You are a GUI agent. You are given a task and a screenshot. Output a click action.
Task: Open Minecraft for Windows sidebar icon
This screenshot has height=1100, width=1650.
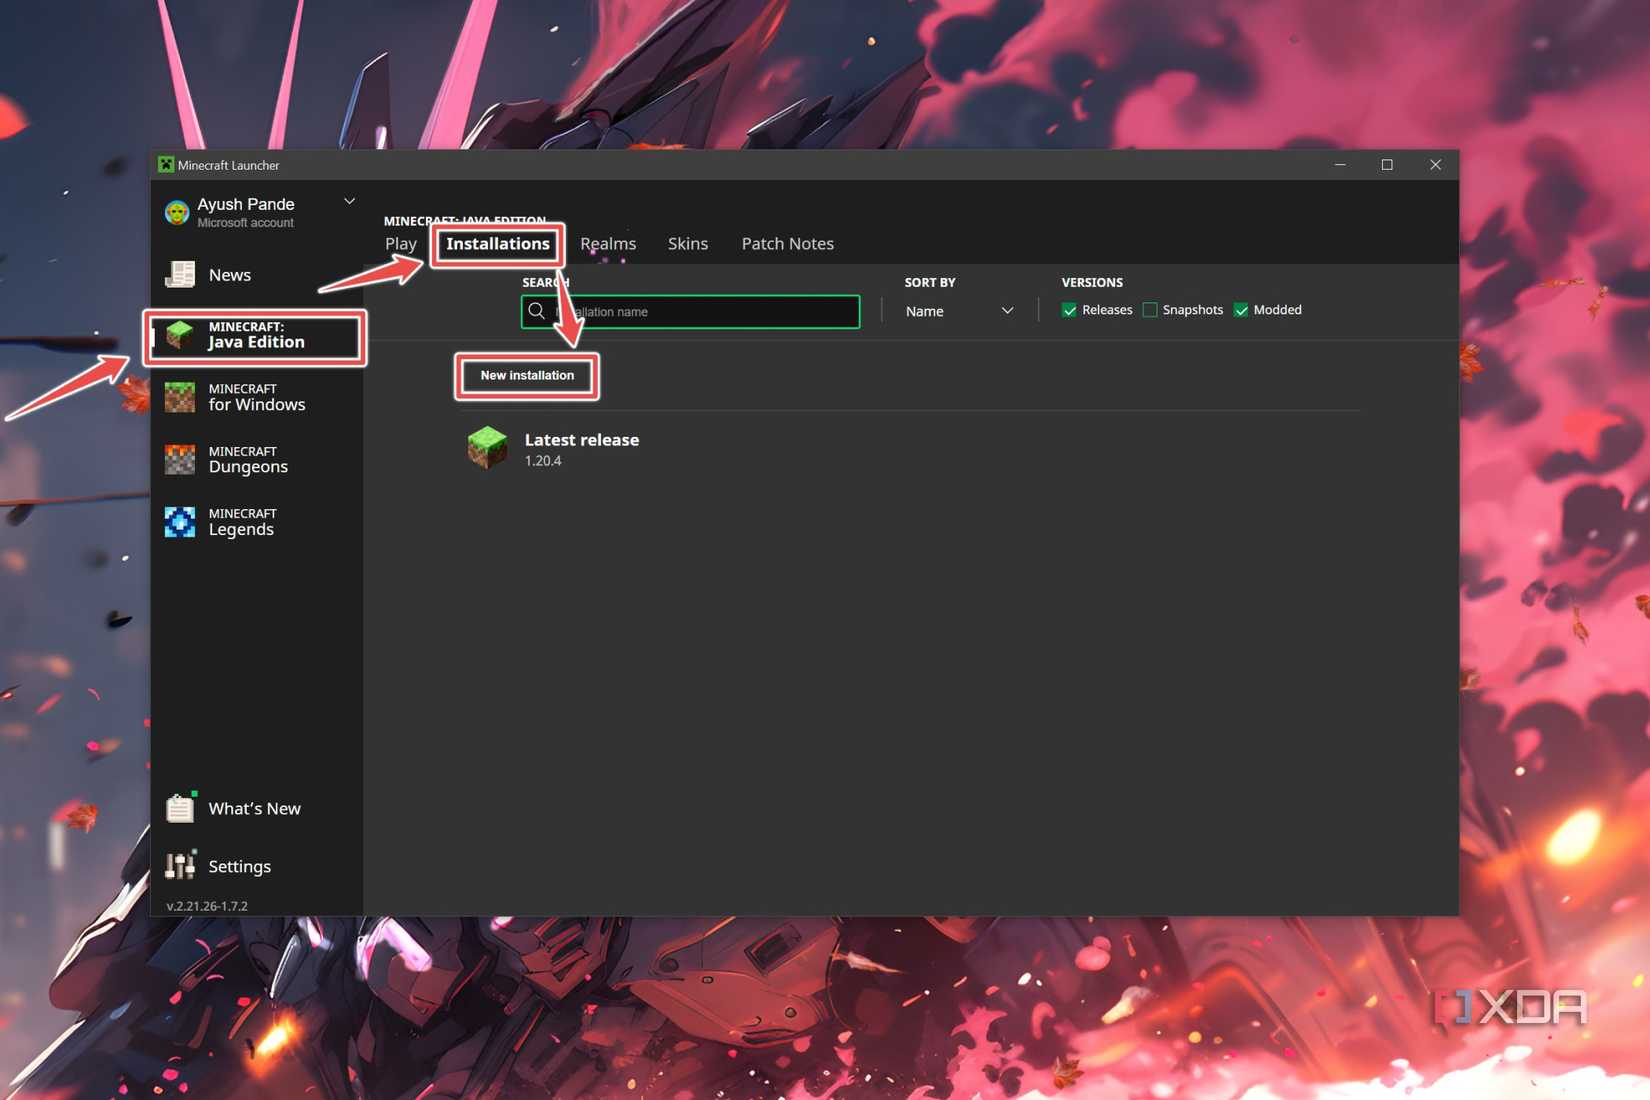tap(180, 397)
